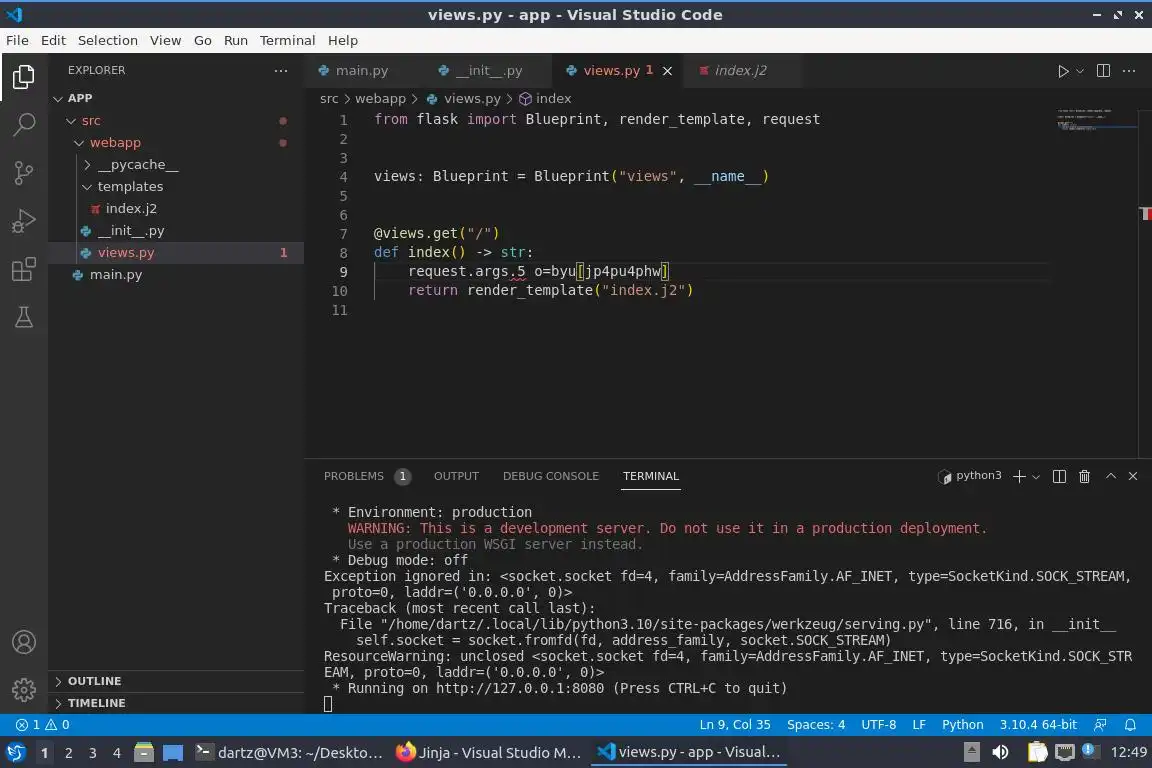The image size is (1152, 768).
Task: Run Python file with play icon
Action: (x=1062, y=71)
